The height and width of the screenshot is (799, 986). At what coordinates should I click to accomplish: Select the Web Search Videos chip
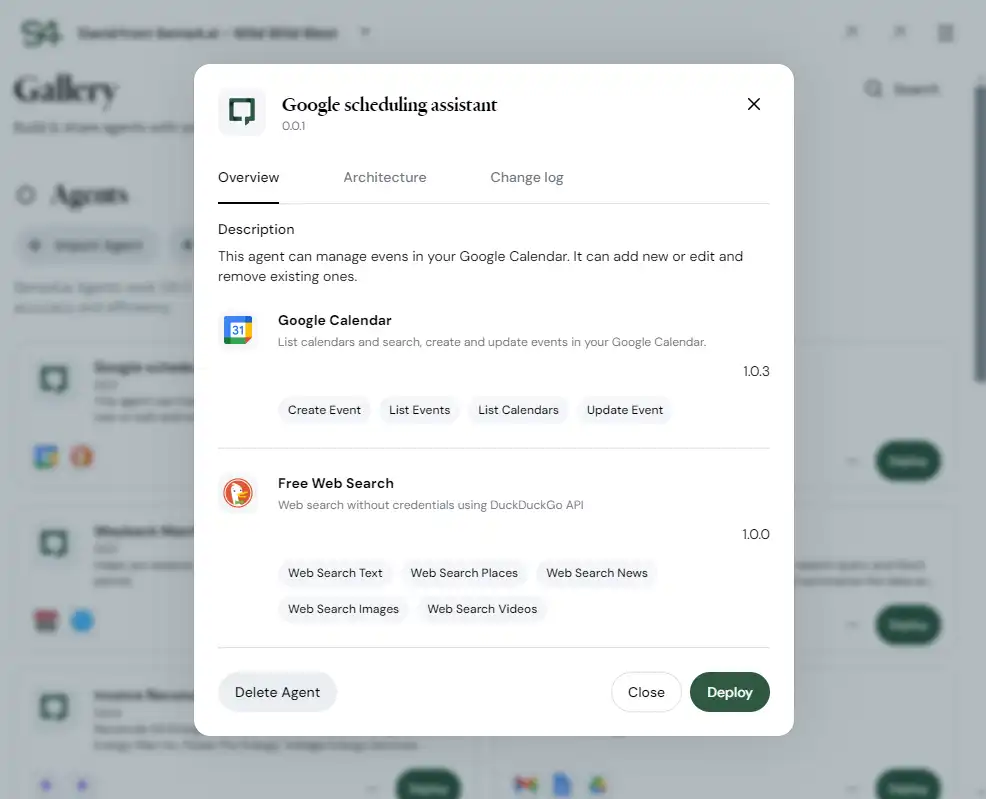(x=482, y=609)
